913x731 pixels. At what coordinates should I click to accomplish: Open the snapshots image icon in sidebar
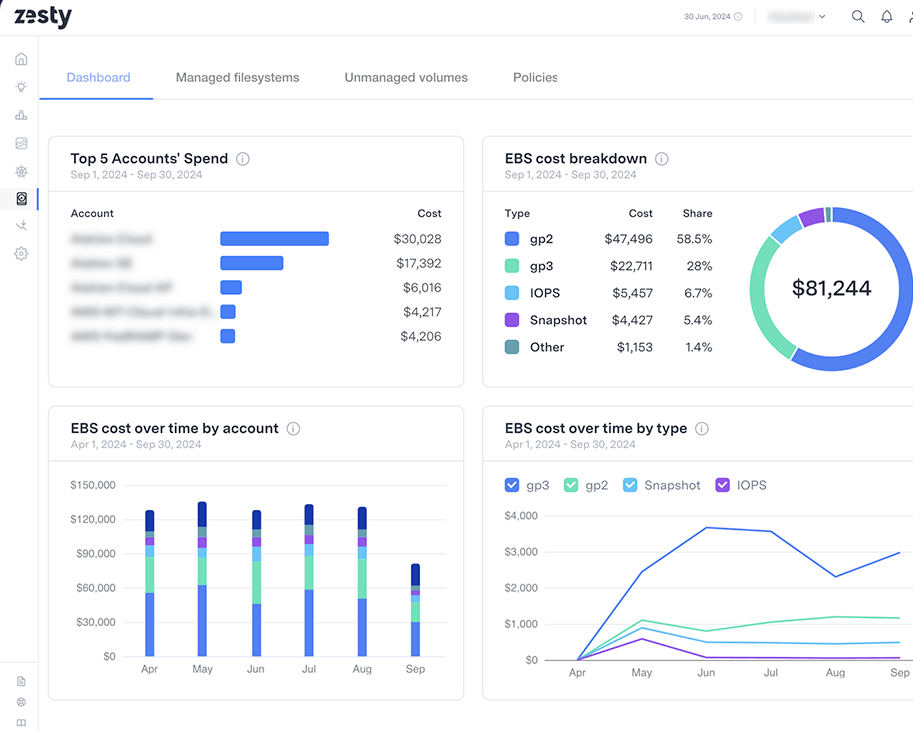[x=21, y=143]
